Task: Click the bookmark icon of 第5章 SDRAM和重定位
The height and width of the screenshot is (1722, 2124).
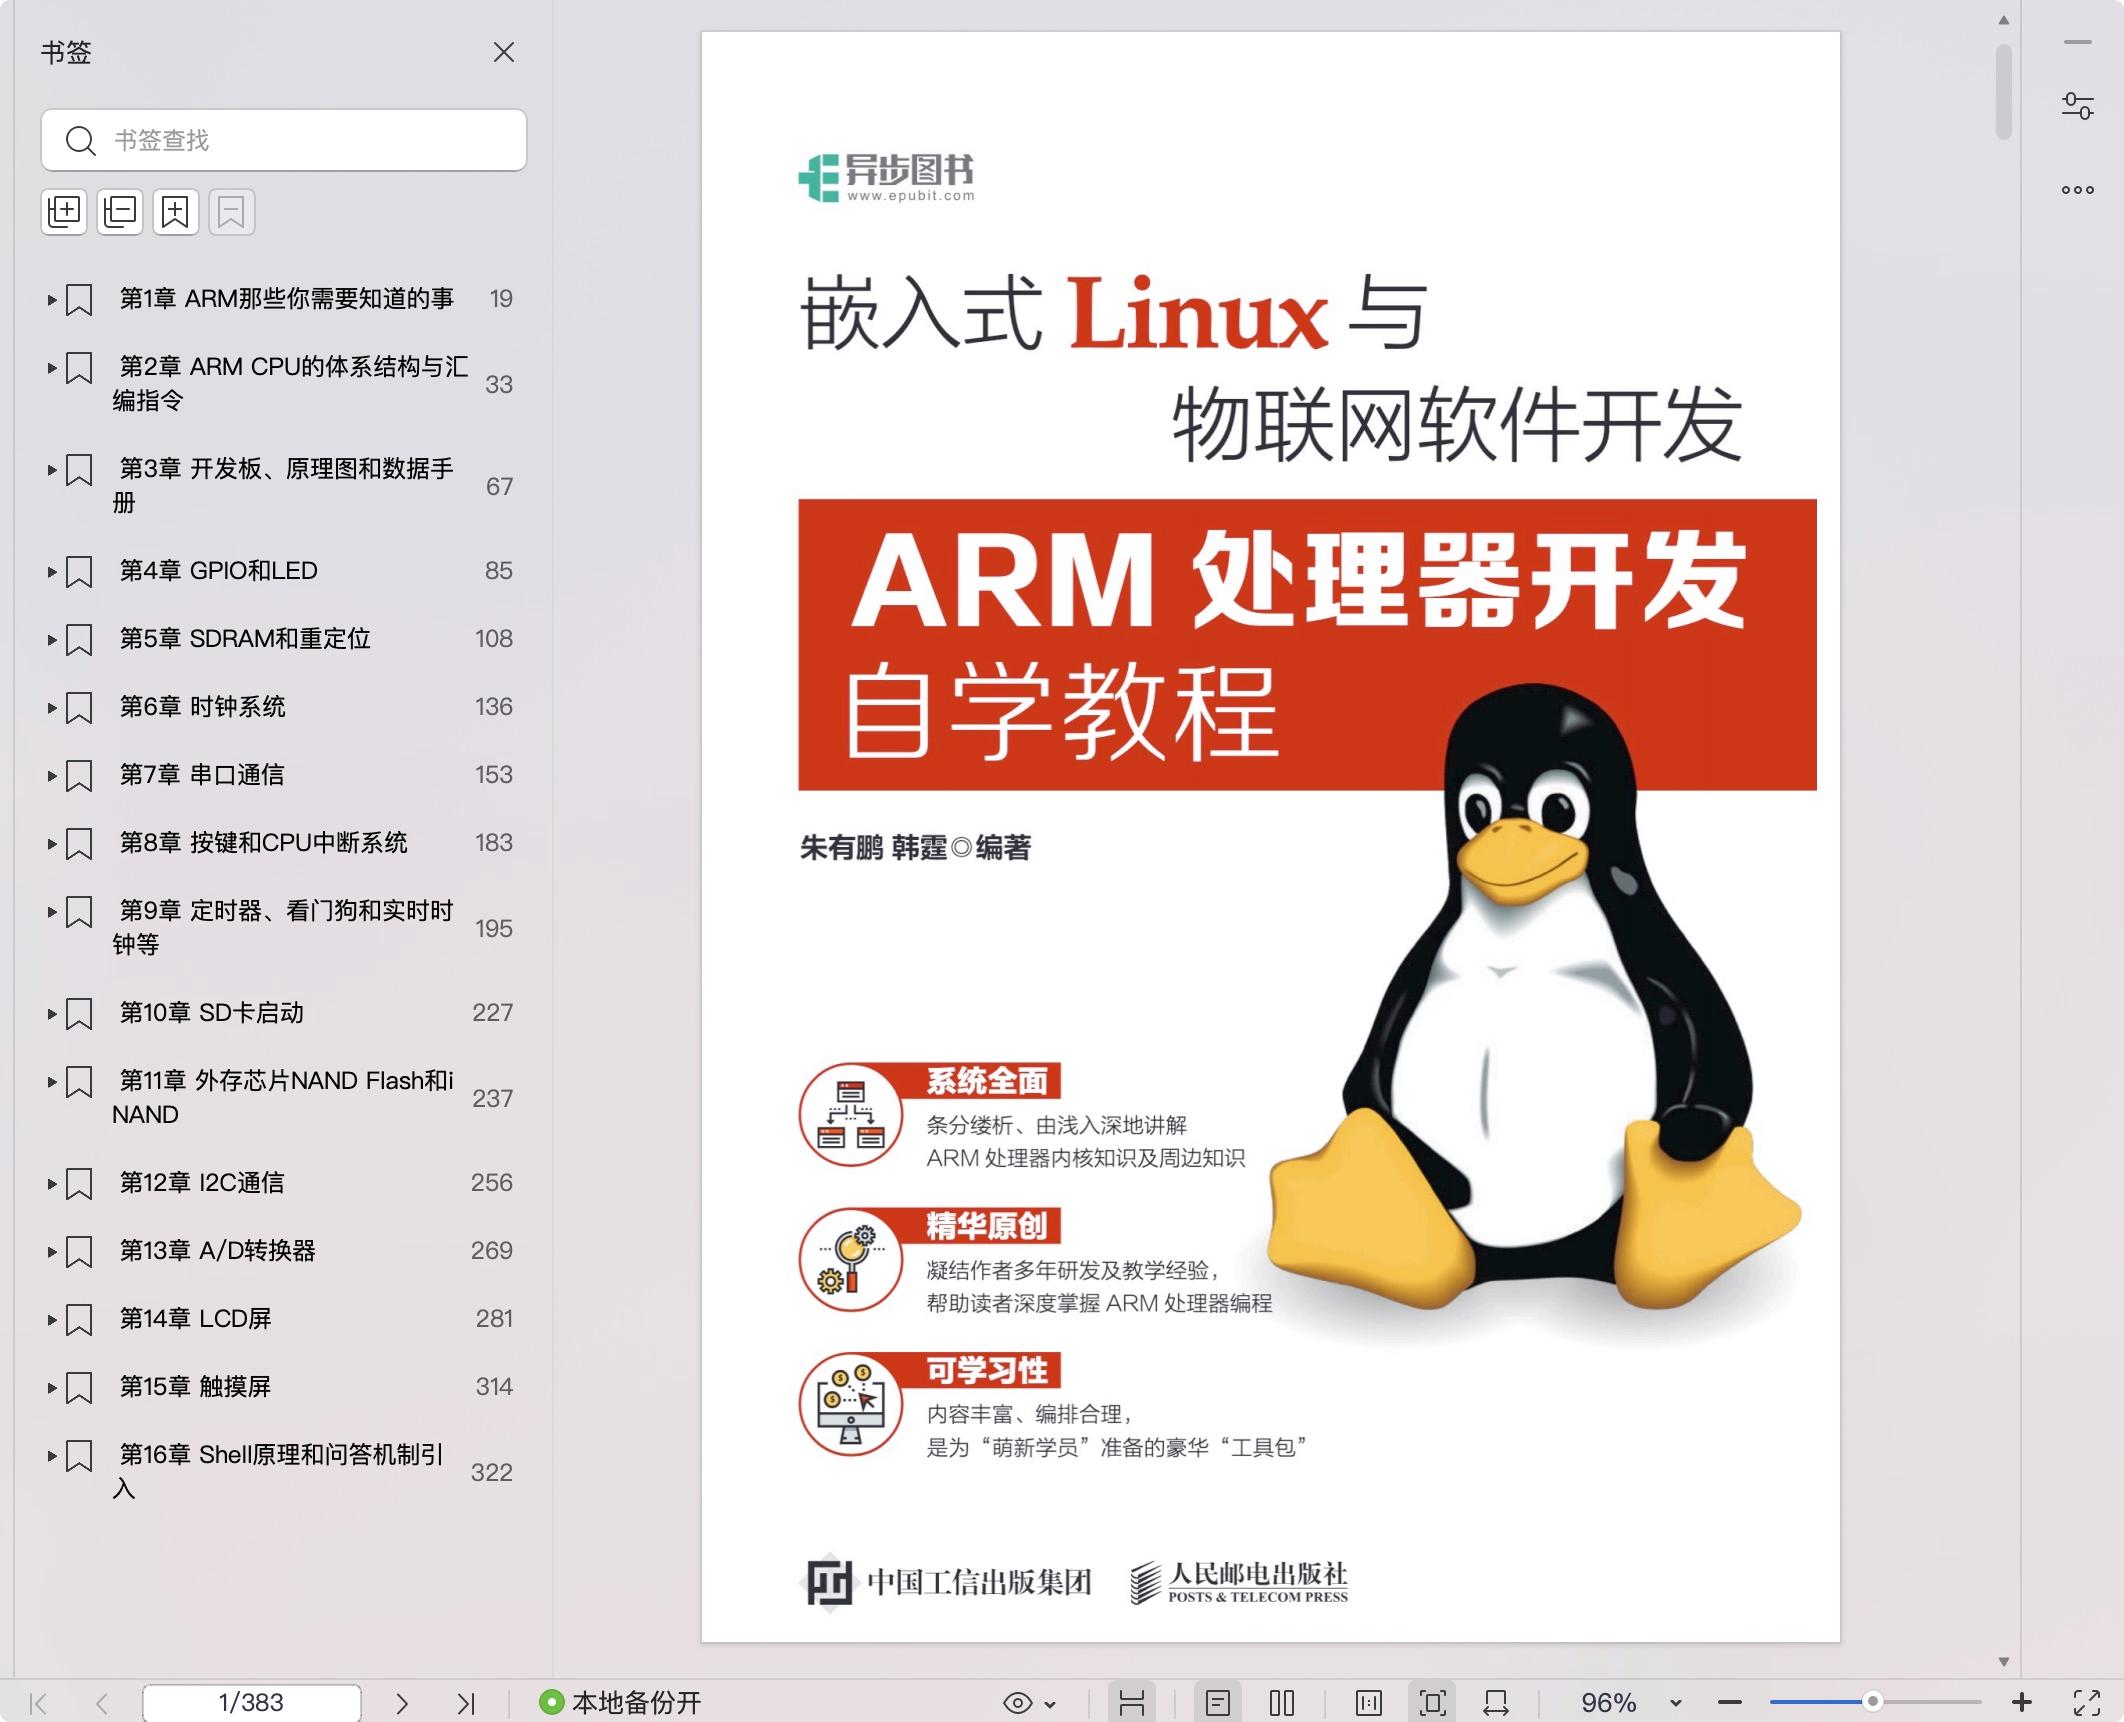Action: pyautogui.click(x=79, y=640)
